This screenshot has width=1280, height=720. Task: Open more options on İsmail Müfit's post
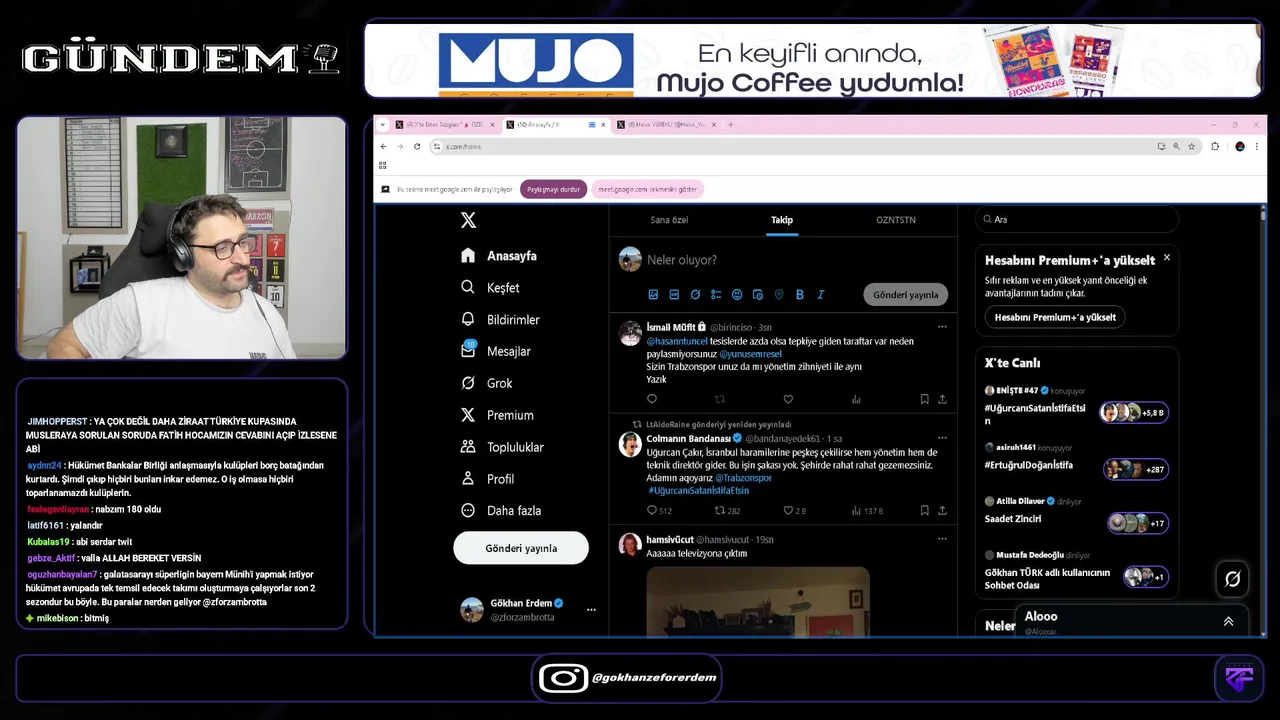942,327
